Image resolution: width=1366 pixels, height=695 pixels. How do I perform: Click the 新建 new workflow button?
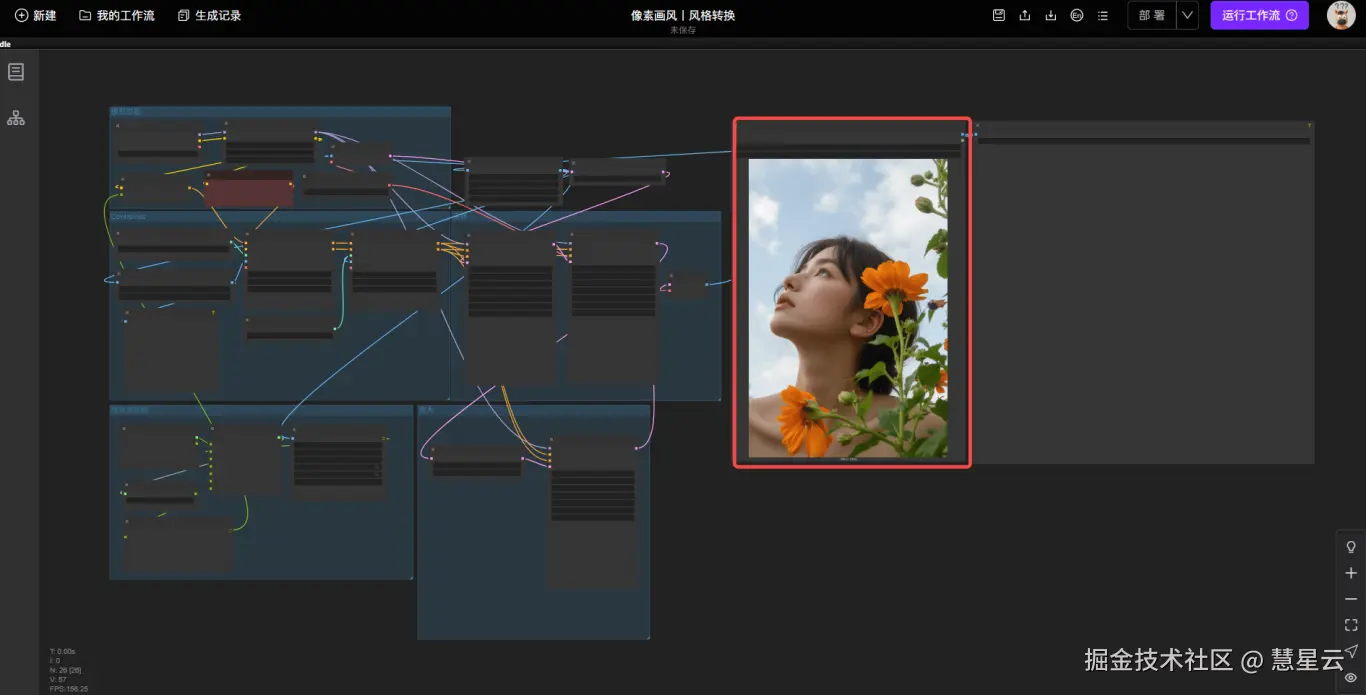(36, 16)
